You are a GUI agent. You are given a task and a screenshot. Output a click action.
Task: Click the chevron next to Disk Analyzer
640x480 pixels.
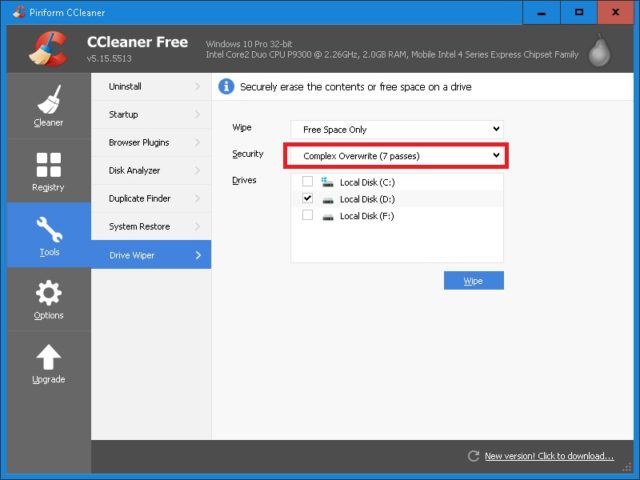pos(198,170)
